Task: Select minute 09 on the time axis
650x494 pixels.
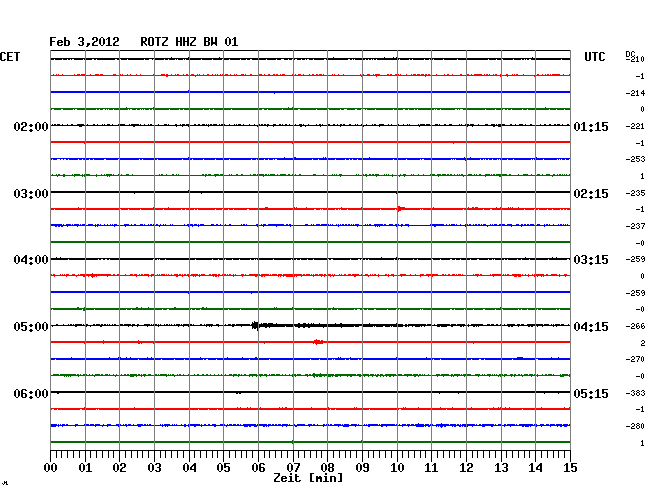Action: pyautogui.click(x=362, y=468)
